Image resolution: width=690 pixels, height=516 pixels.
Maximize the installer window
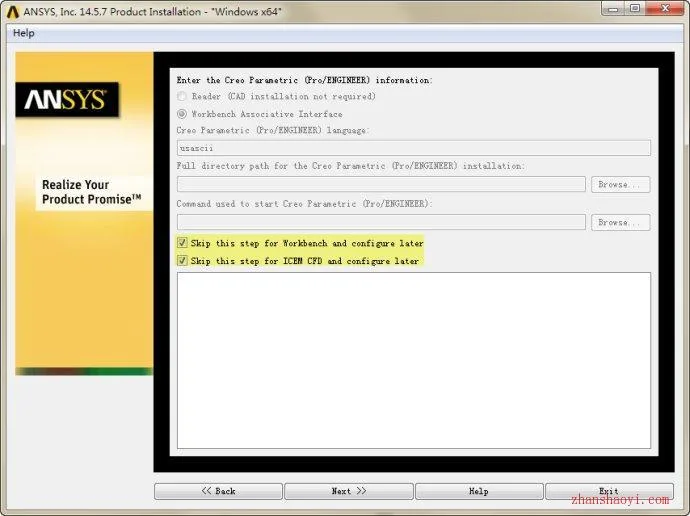635,8
